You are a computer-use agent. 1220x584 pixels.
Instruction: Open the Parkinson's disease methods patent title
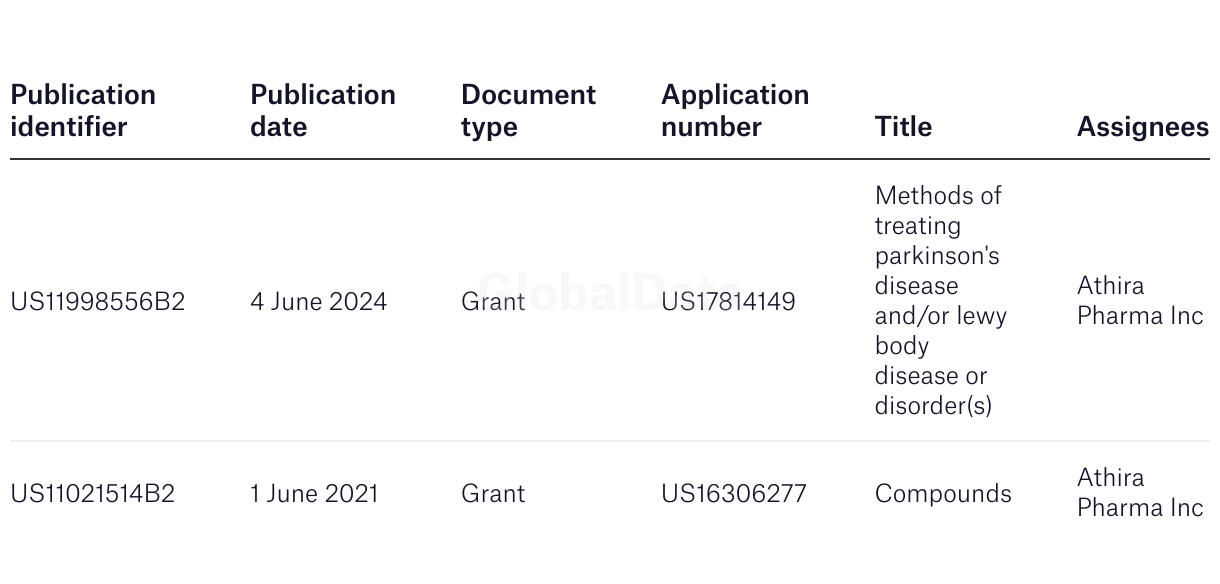coord(940,300)
